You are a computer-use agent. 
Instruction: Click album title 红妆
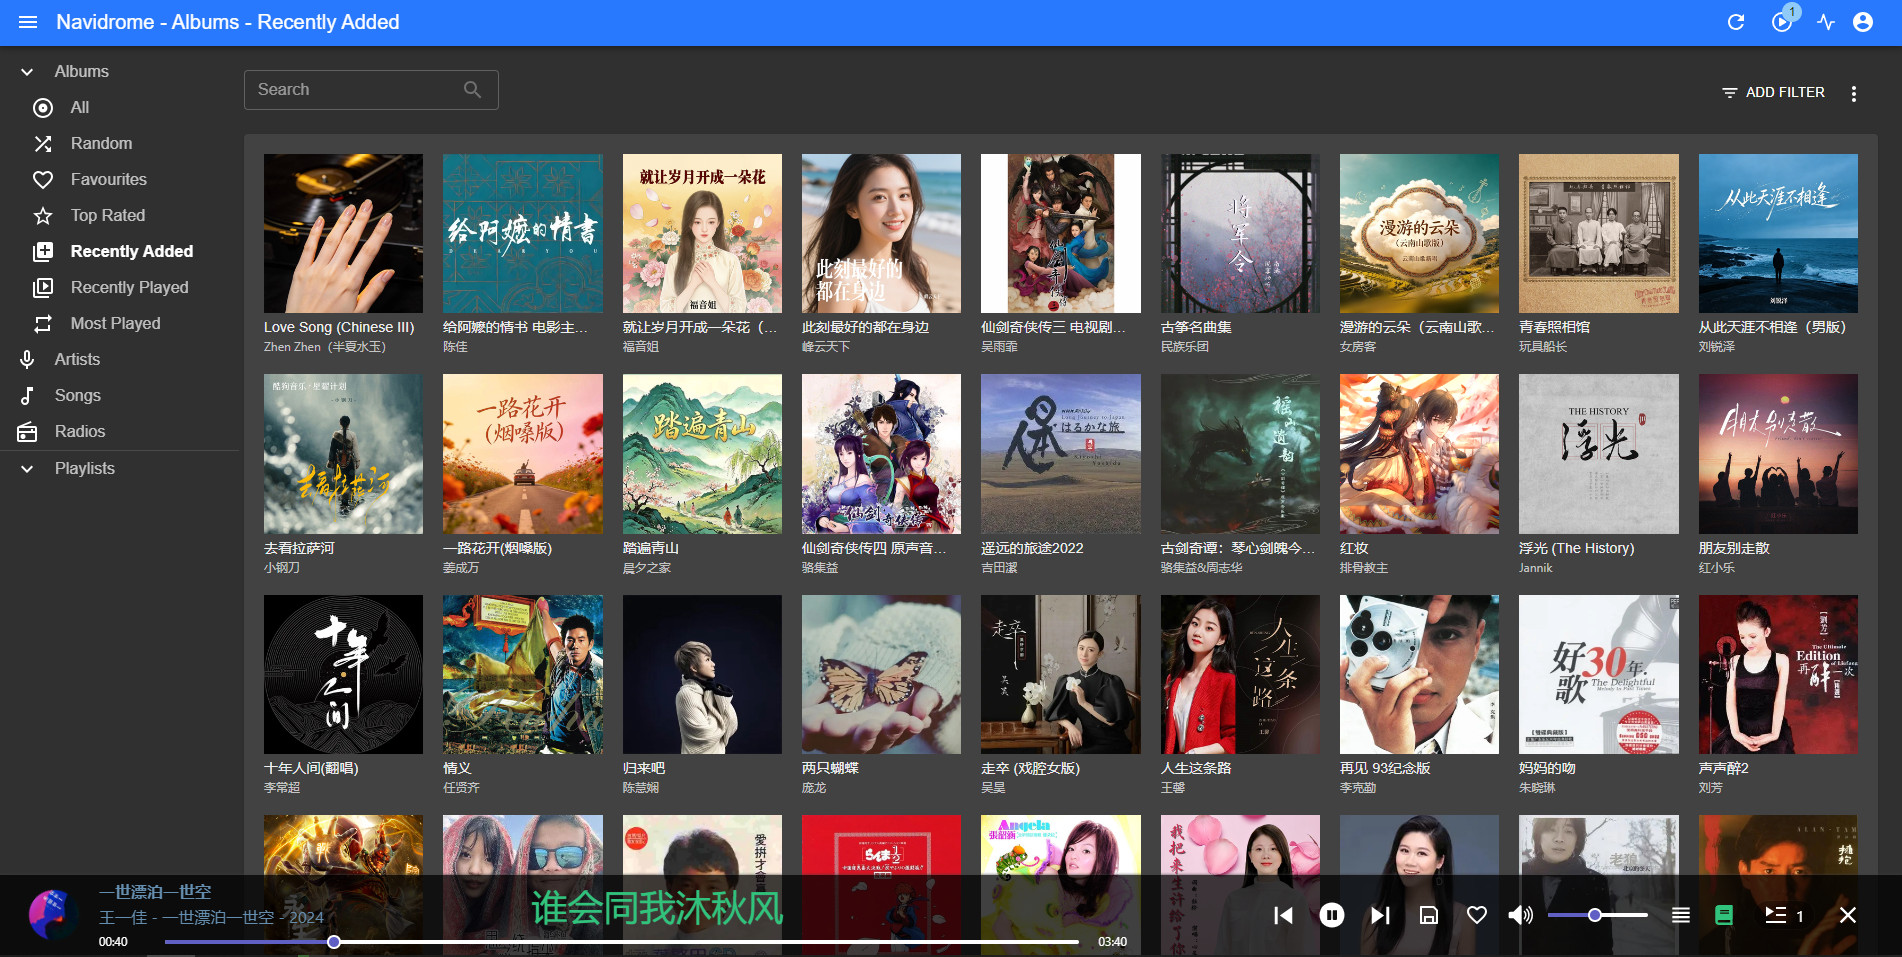coord(1354,548)
